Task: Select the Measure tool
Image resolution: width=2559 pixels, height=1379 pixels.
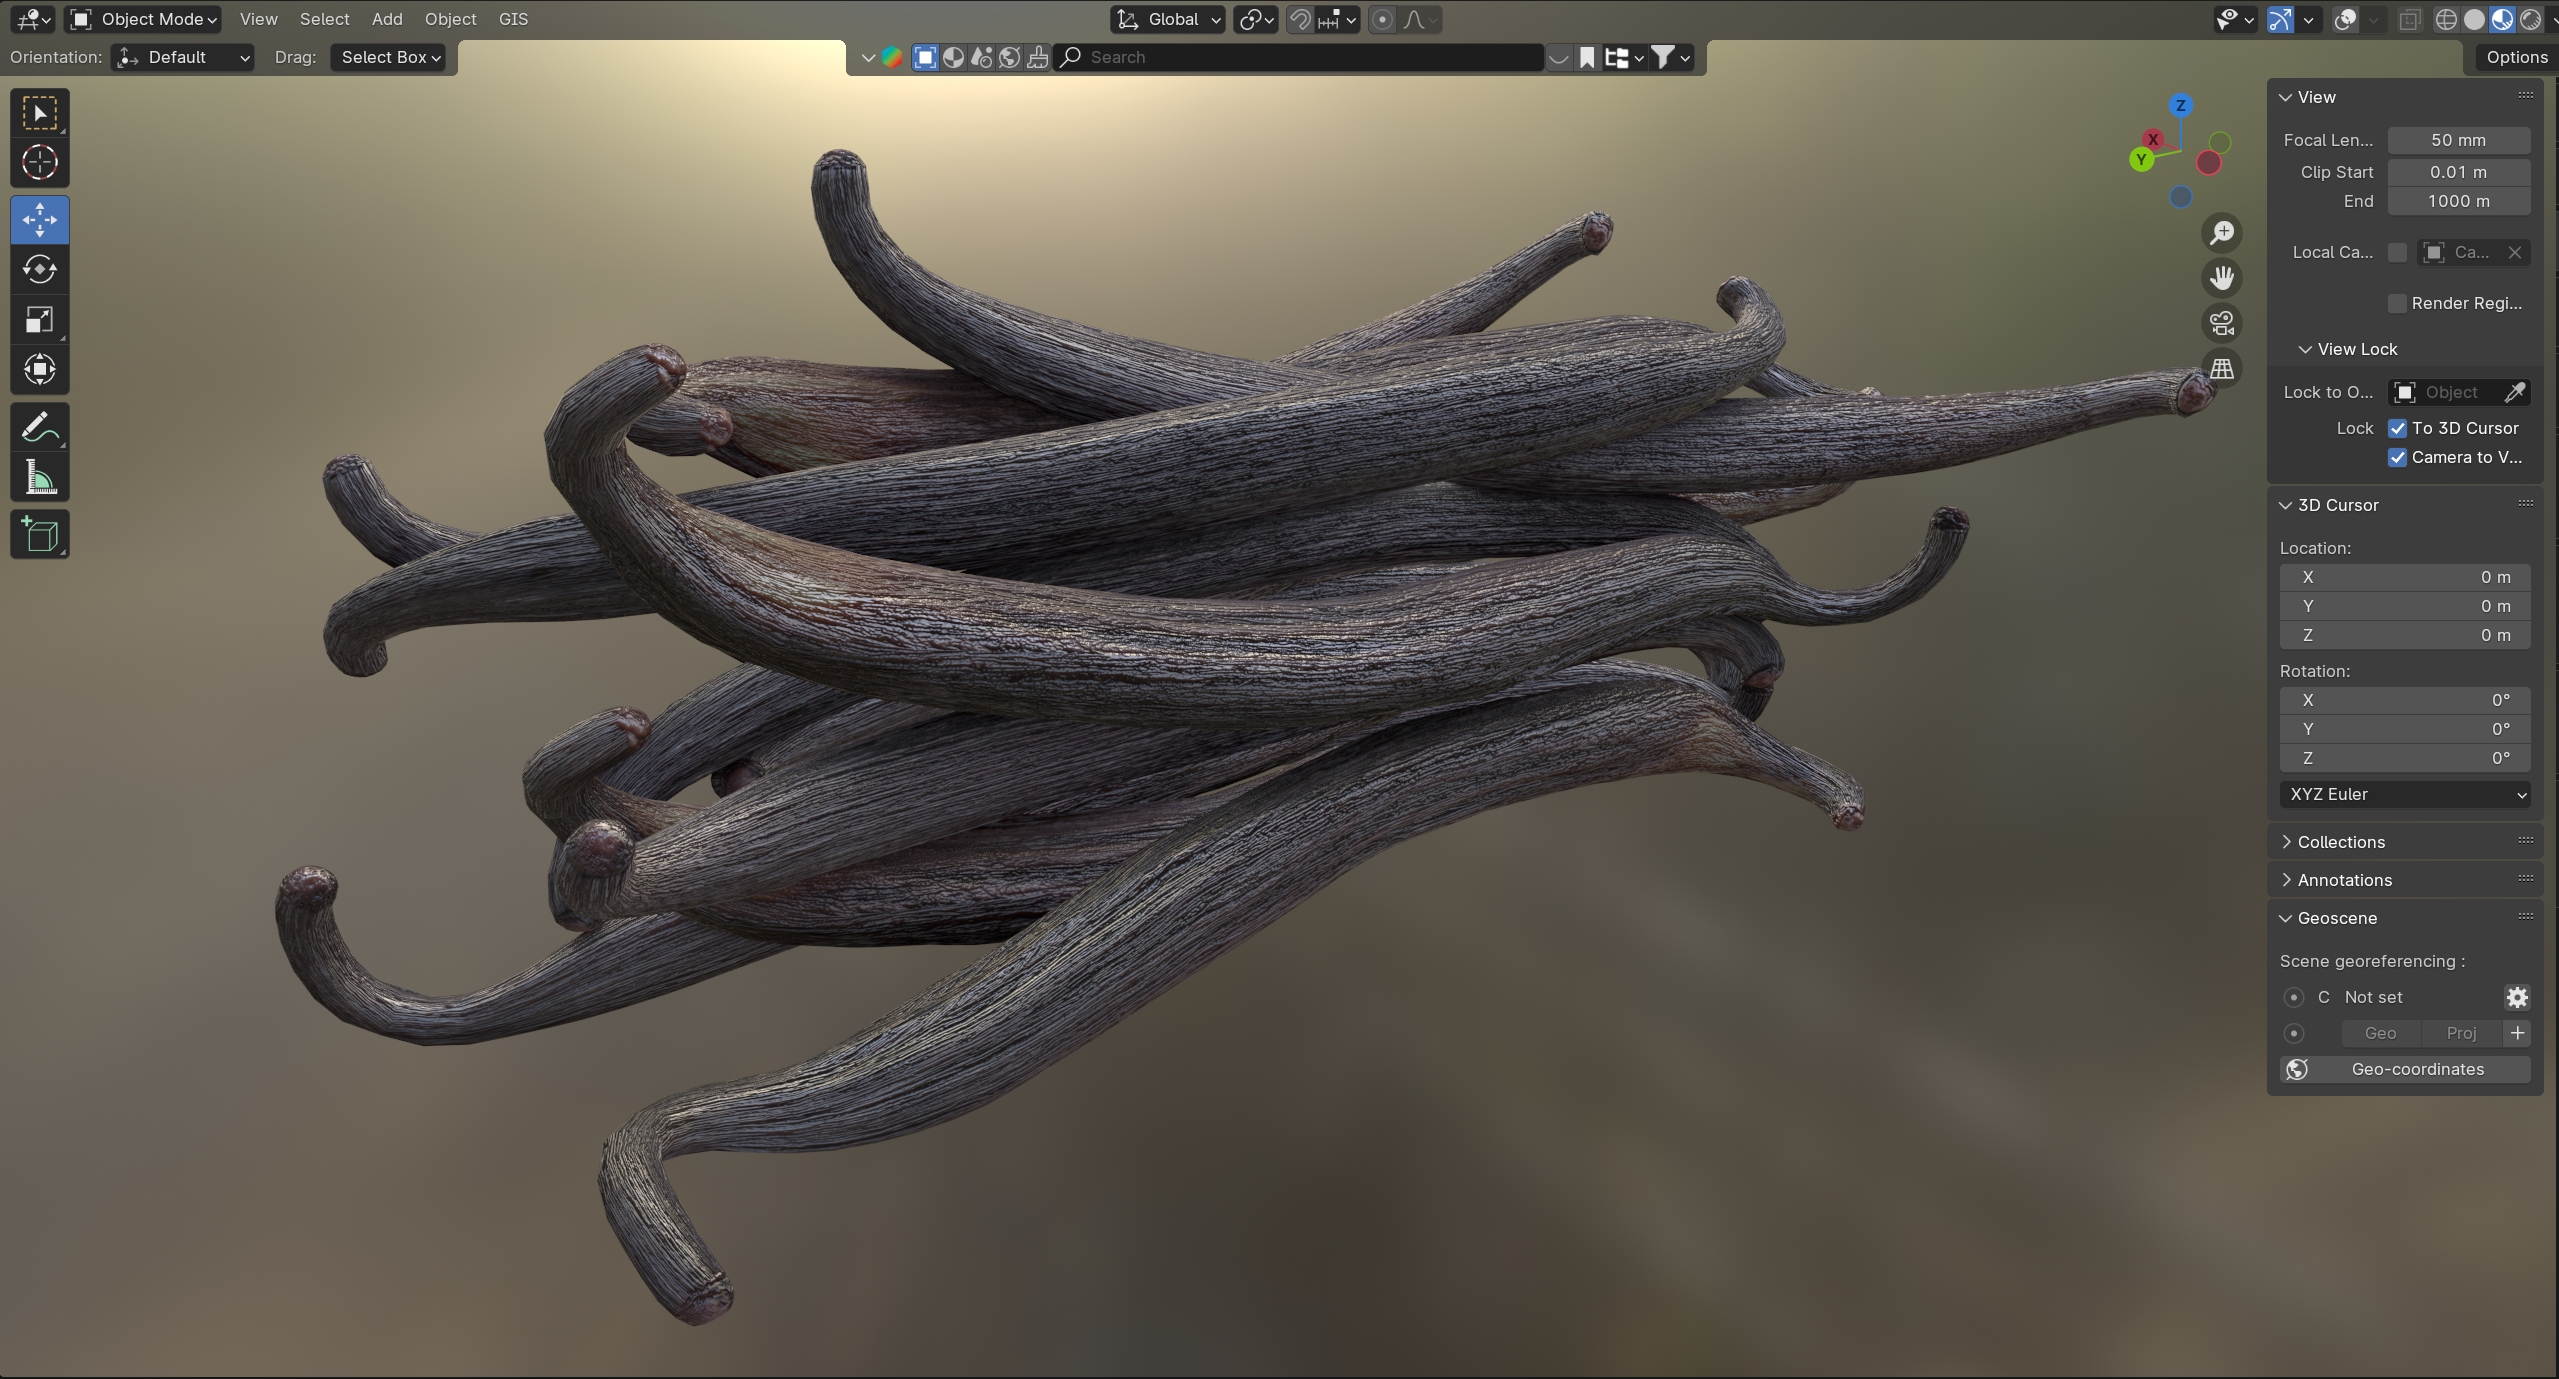Action: point(40,478)
